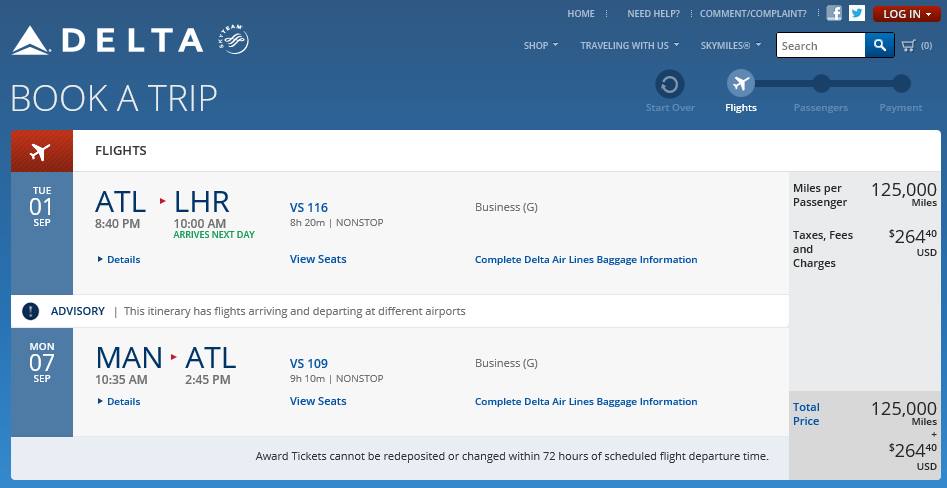Viewport: 947px width, 488px height.
Task: Go to the Home menu link
Action: [581, 14]
